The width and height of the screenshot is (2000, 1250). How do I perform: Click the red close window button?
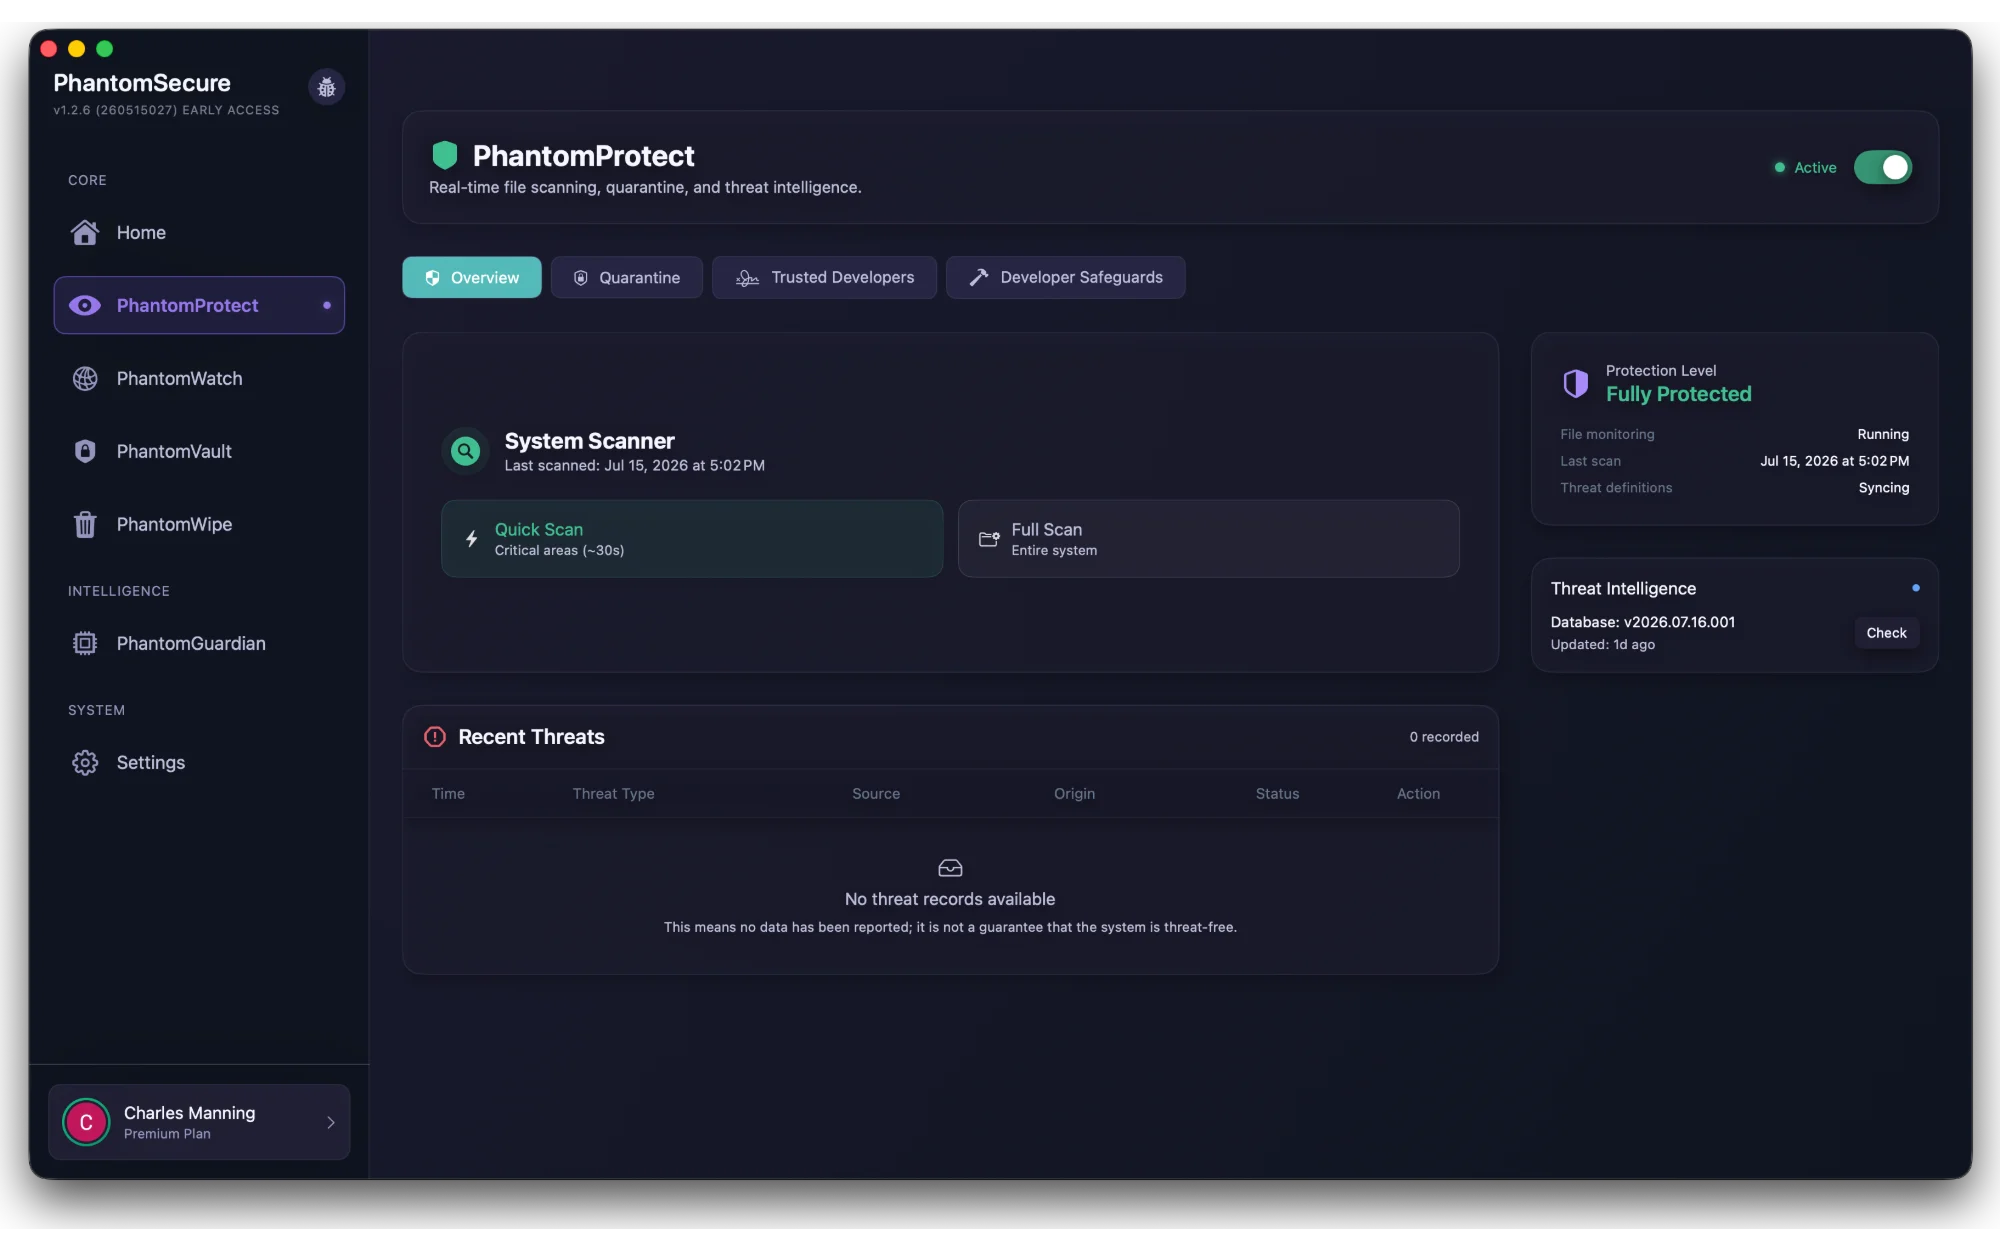tap(48, 48)
